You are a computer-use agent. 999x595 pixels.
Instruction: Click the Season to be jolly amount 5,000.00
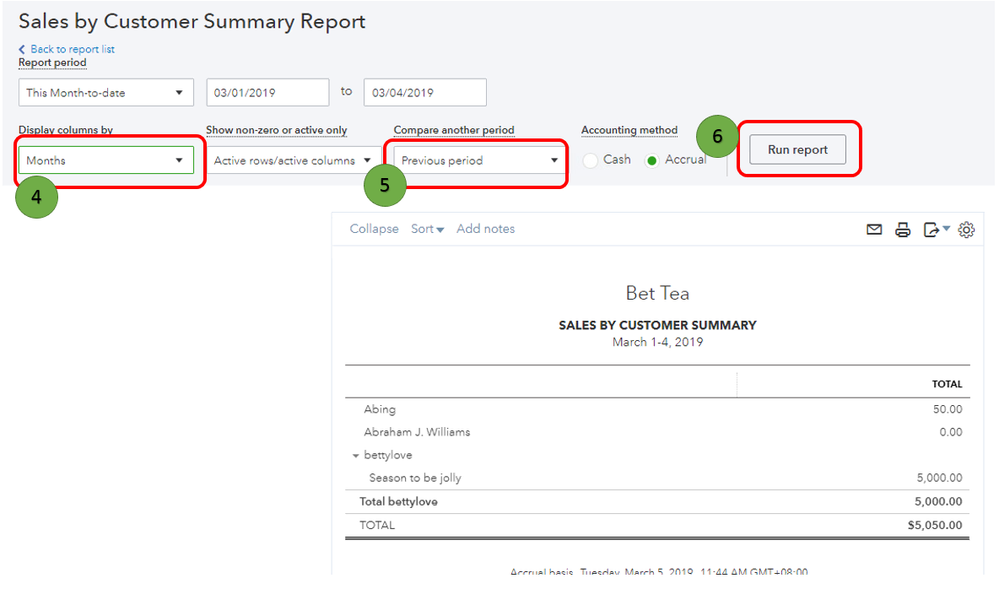pos(939,478)
